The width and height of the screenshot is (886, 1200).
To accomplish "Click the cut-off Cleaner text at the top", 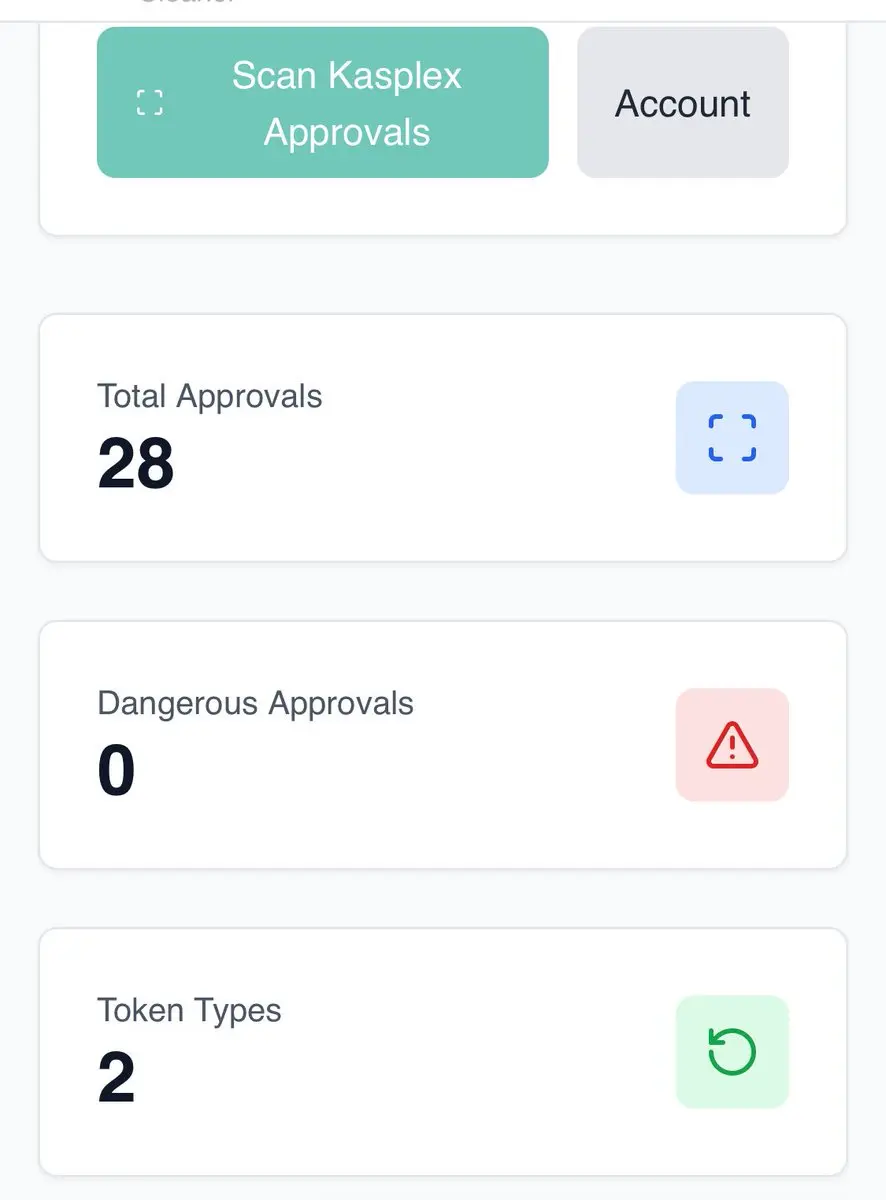I will [188, 3].
